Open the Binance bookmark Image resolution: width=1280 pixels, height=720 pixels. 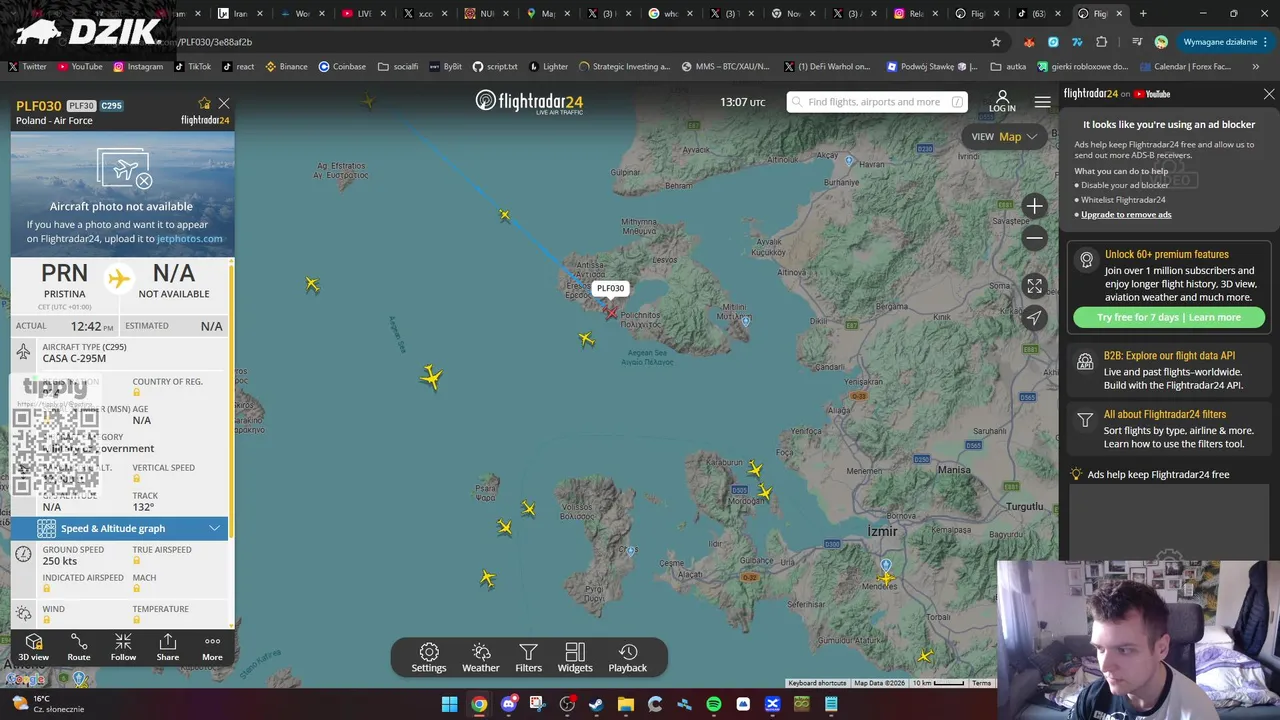coord(287,66)
